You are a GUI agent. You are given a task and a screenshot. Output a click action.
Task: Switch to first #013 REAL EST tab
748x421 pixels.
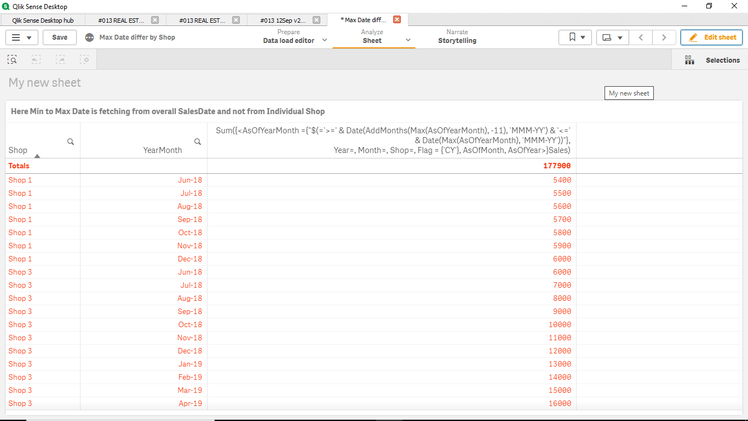click(x=121, y=20)
